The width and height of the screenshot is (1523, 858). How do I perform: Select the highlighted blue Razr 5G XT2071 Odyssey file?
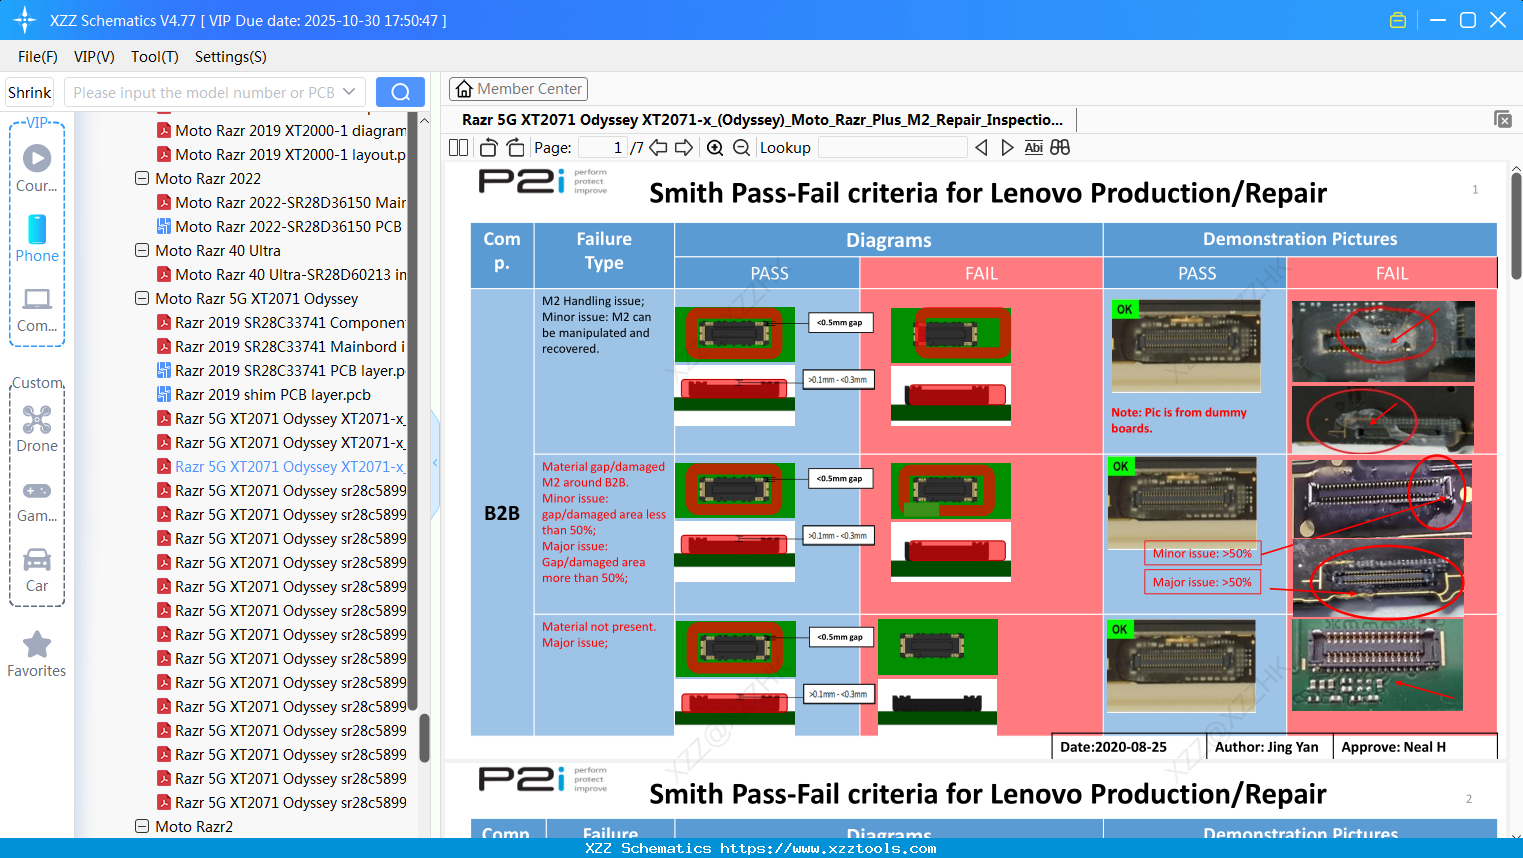(x=290, y=466)
